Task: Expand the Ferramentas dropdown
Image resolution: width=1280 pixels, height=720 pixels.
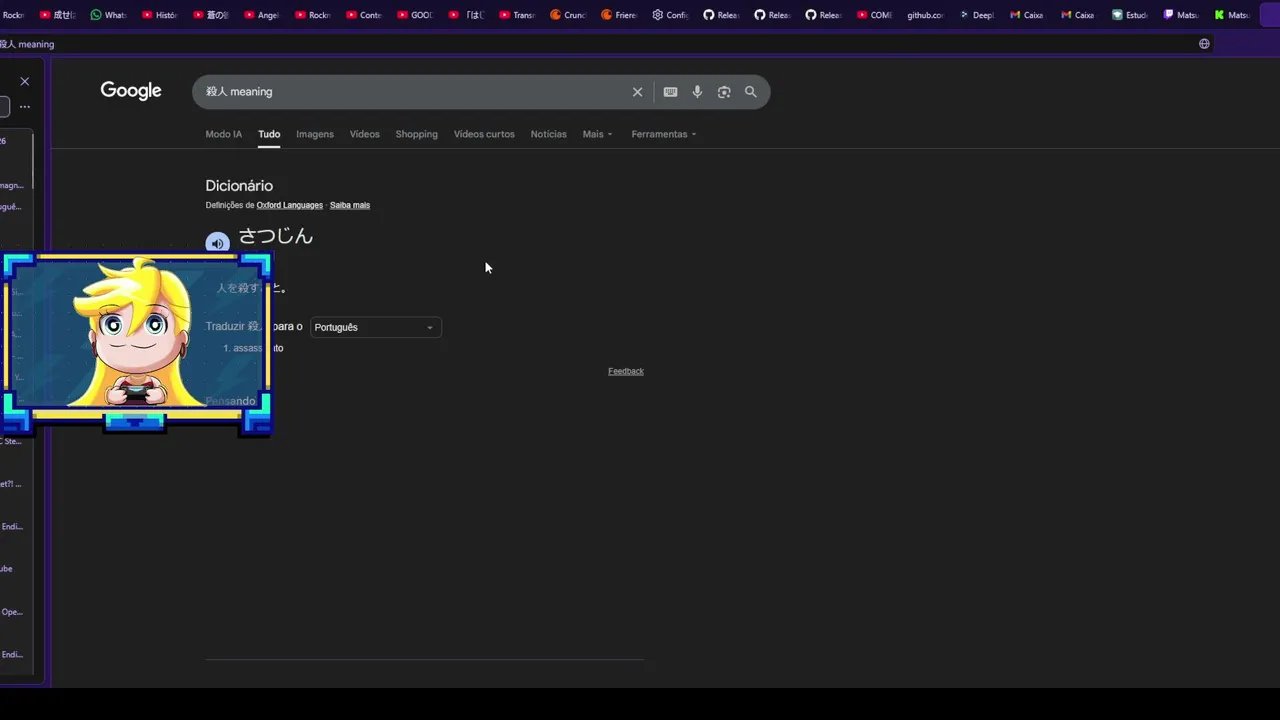Action: [x=663, y=134]
